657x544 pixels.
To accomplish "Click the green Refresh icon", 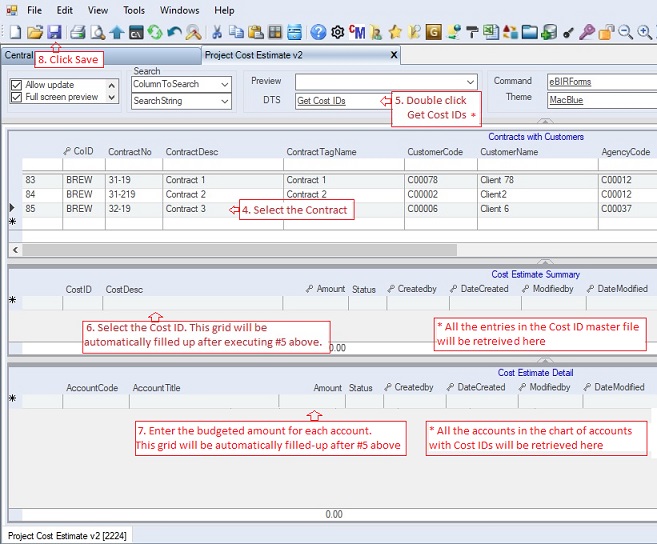I will (155, 32).
